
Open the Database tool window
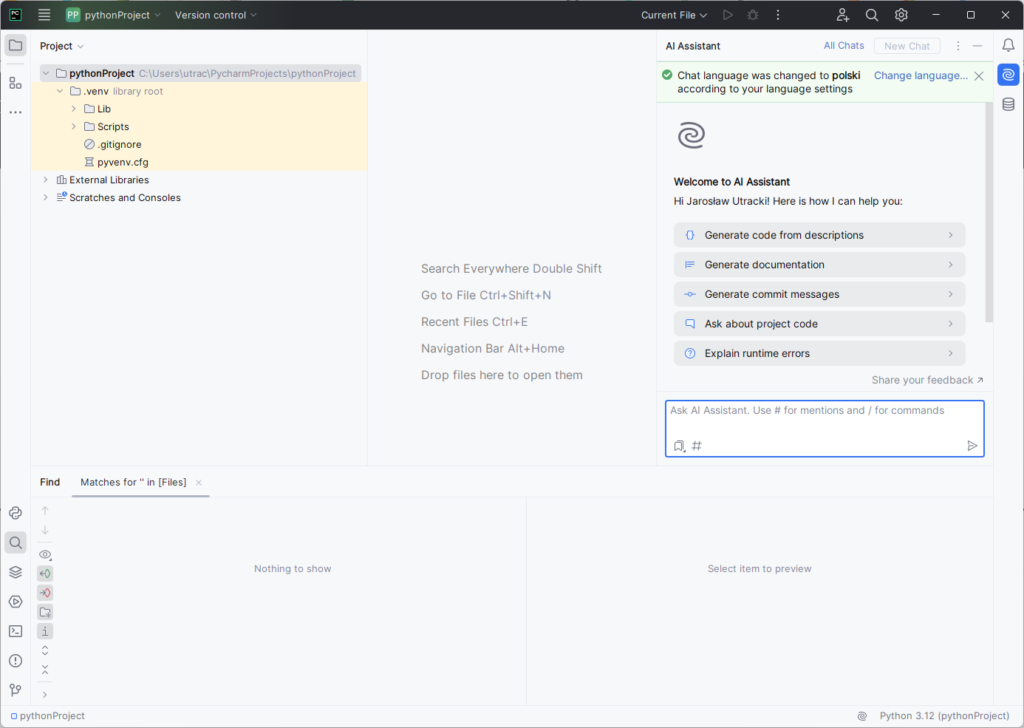[1008, 104]
